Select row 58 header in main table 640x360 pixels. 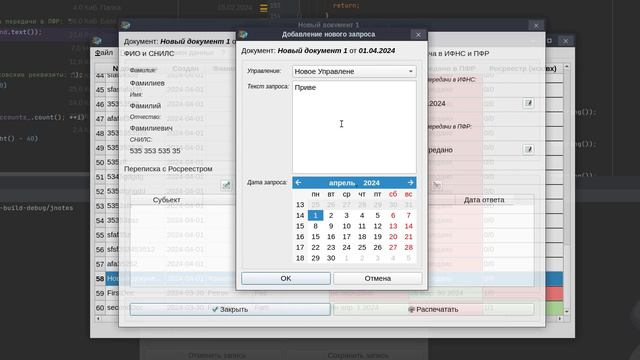pos(100,279)
